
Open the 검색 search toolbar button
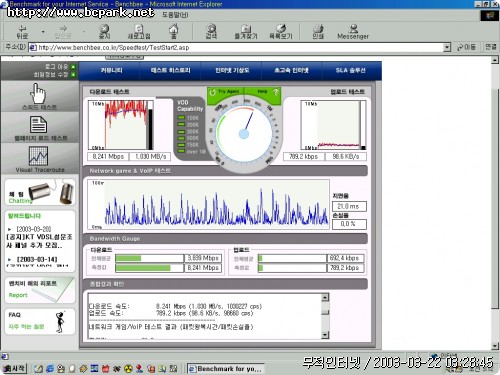point(211,32)
